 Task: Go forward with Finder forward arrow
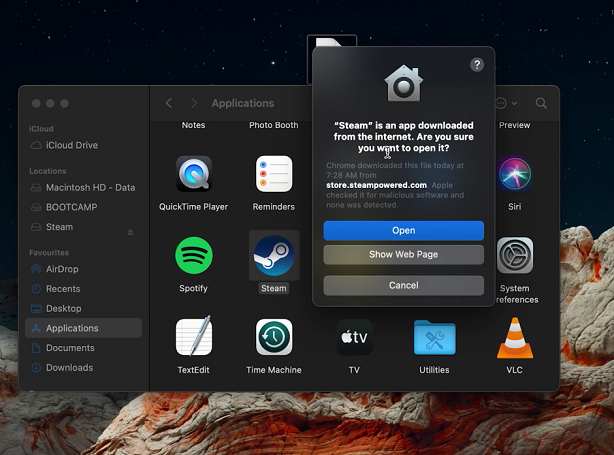pos(194,103)
